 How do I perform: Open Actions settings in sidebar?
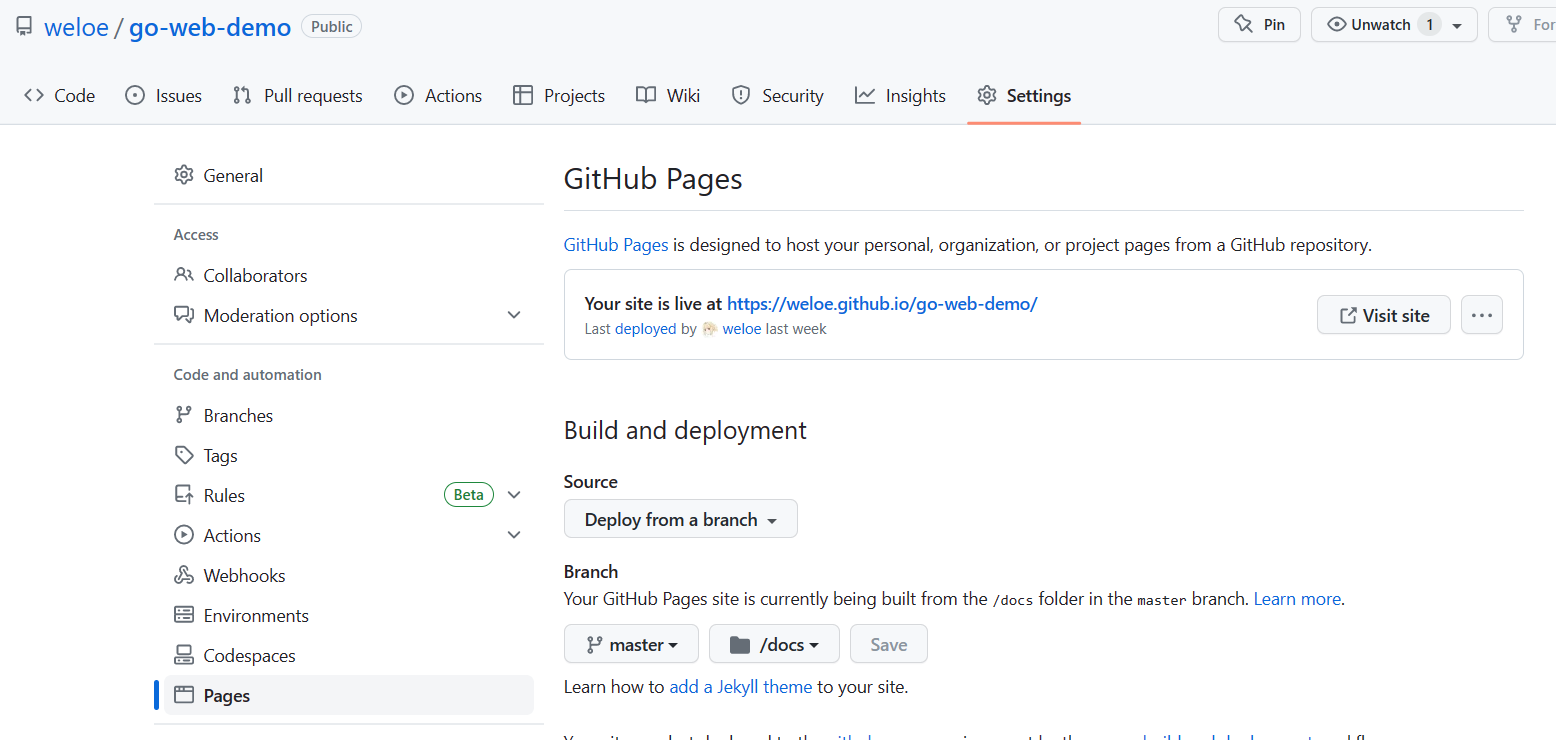(349, 536)
